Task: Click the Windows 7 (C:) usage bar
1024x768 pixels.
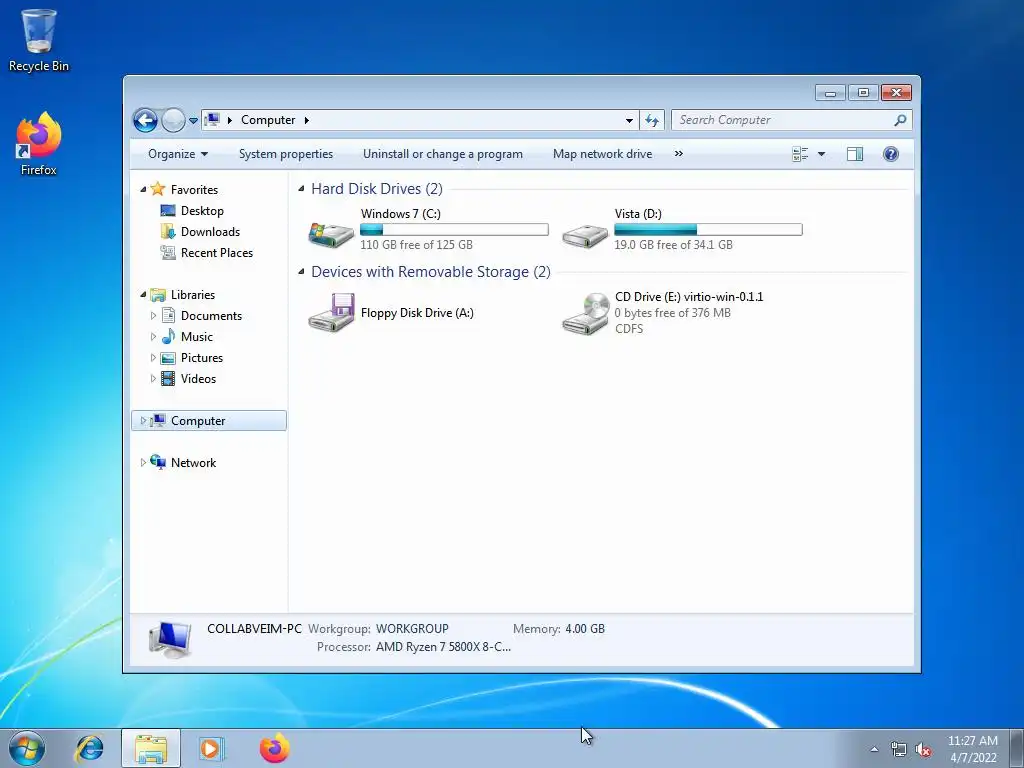Action: [x=454, y=229]
